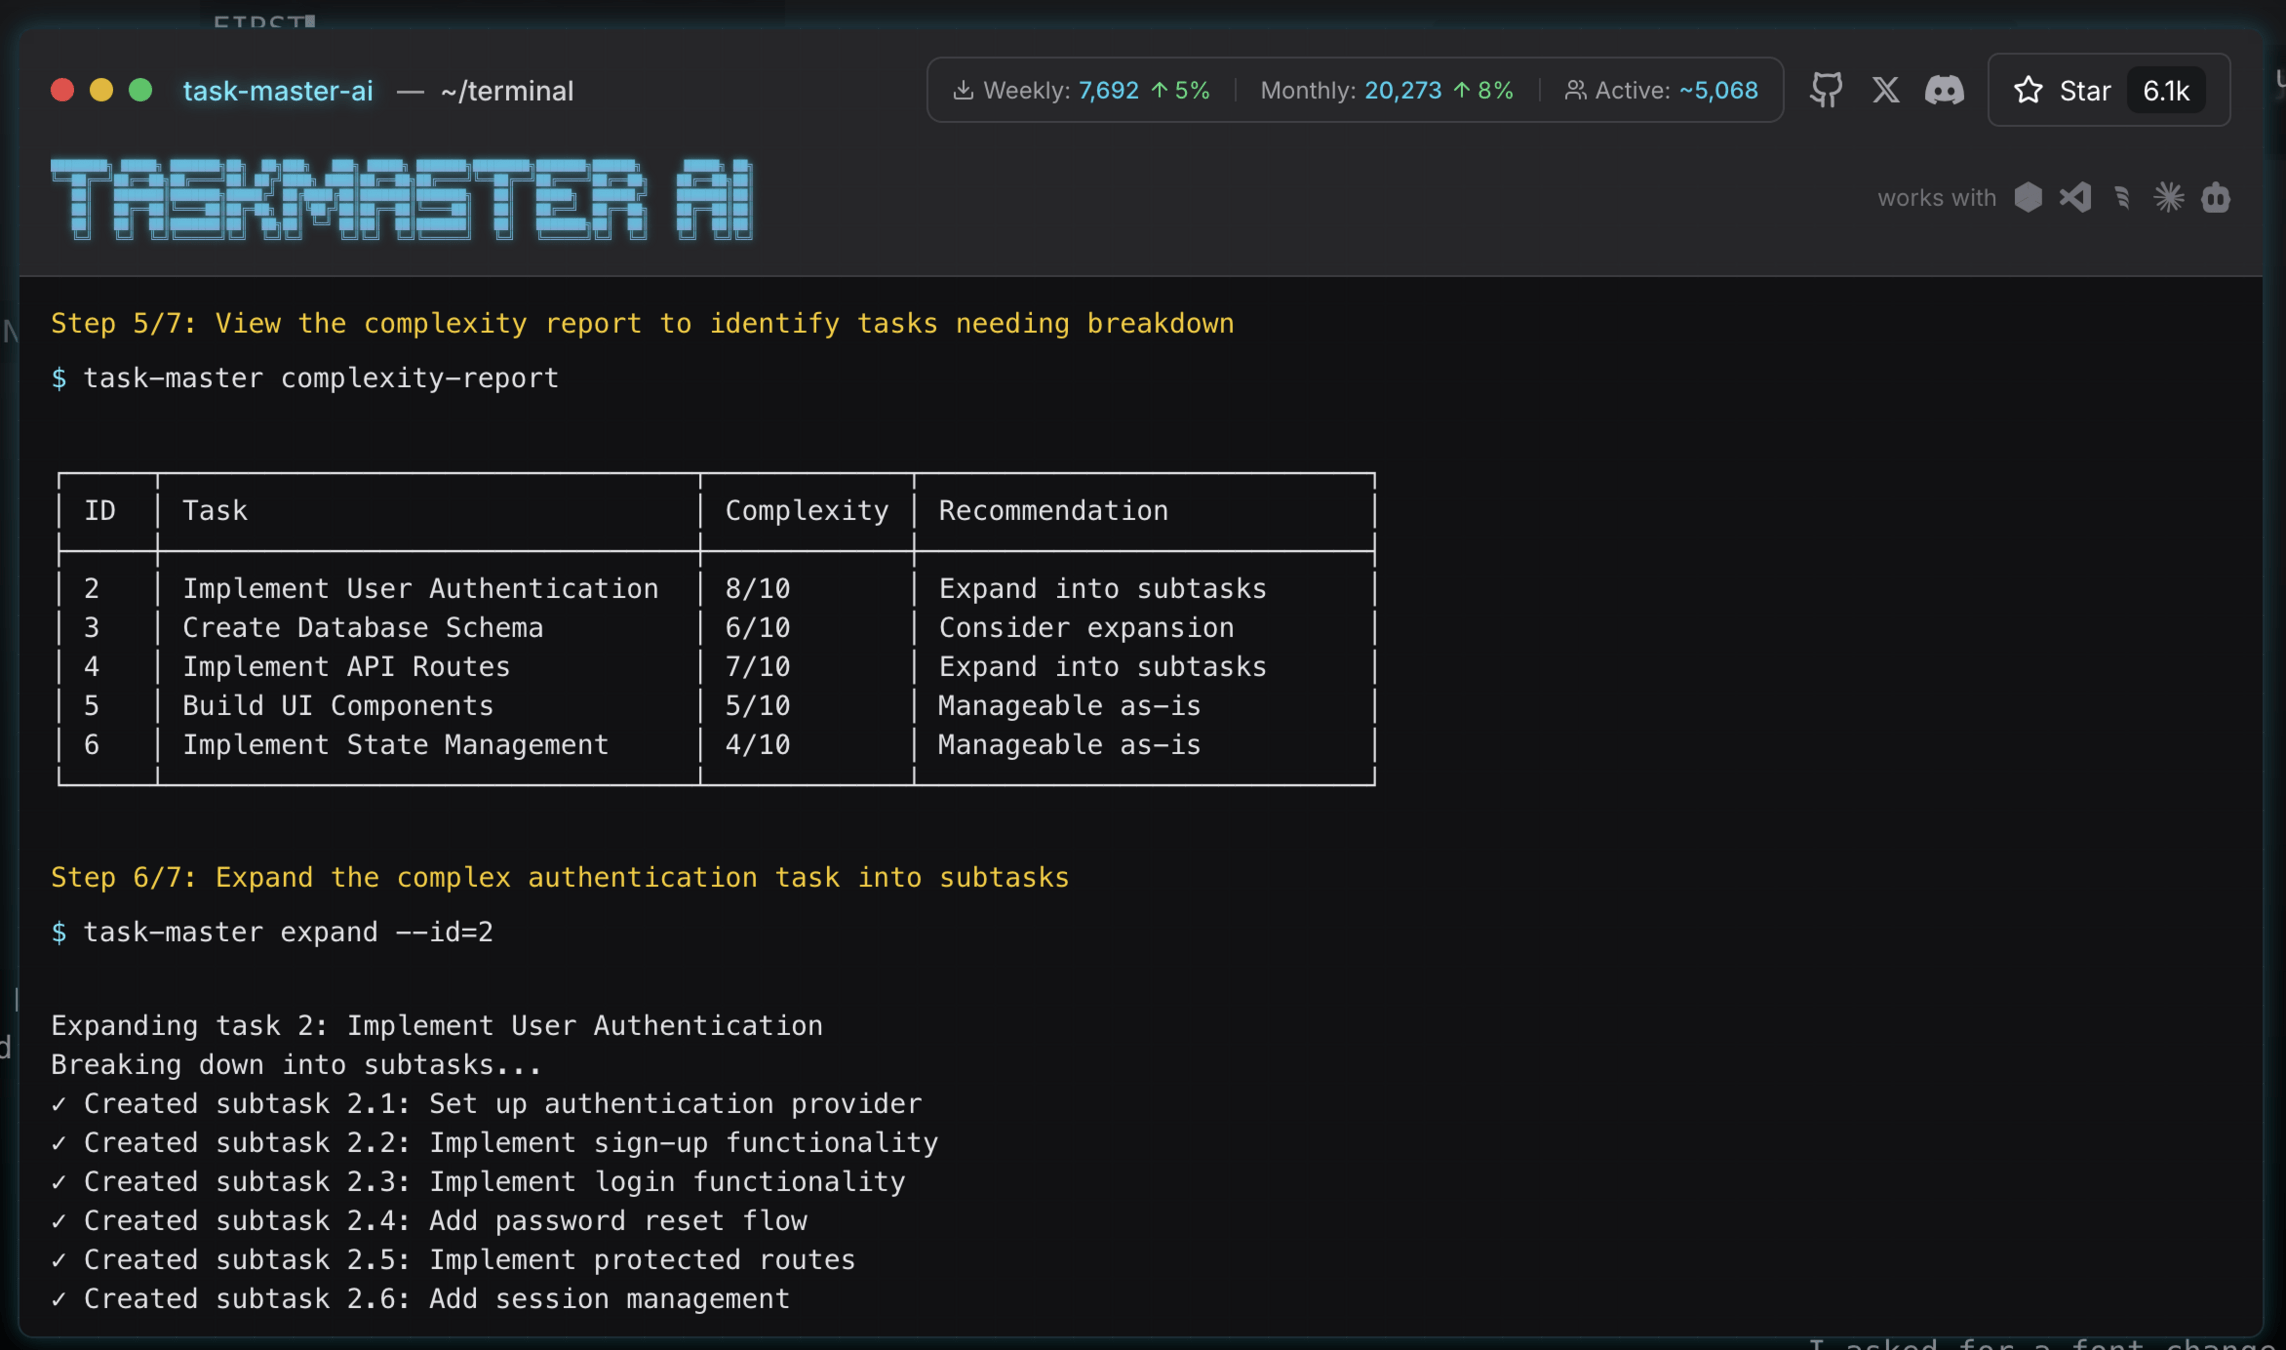The image size is (2286, 1350).
Task: Click the Implement User Authentication table row
Action: (x=420, y=588)
